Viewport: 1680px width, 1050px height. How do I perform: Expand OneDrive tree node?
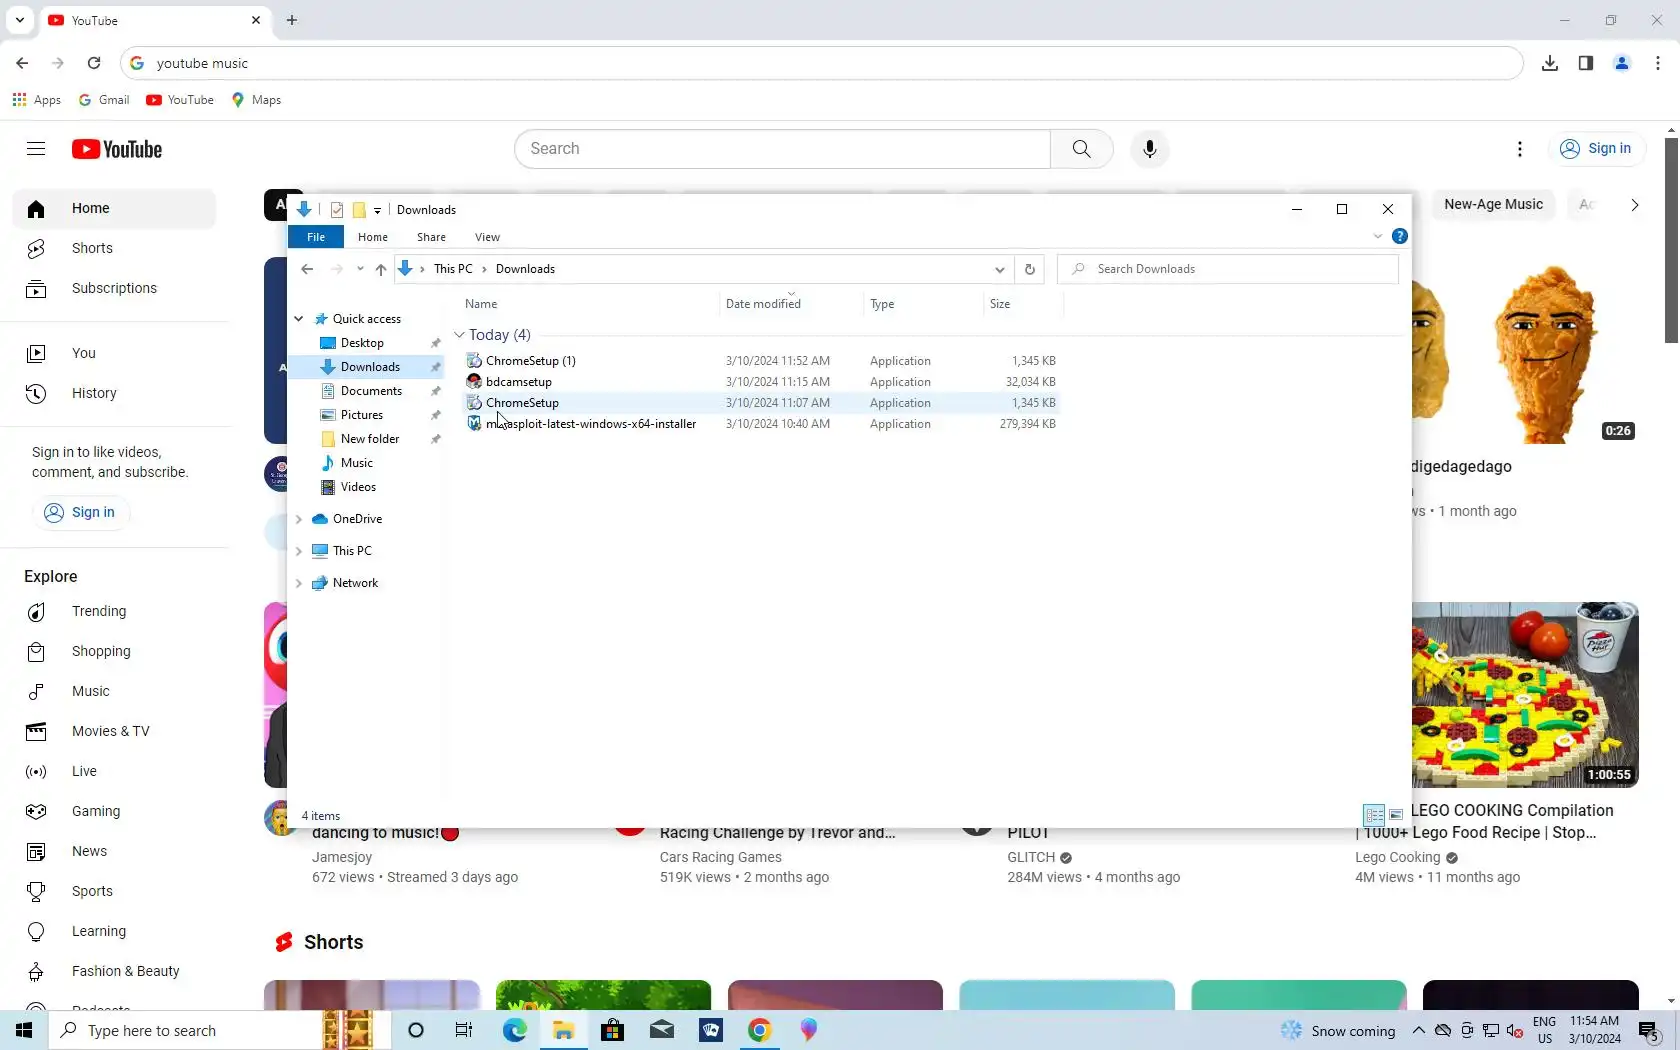pyautogui.click(x=299, y=519)
